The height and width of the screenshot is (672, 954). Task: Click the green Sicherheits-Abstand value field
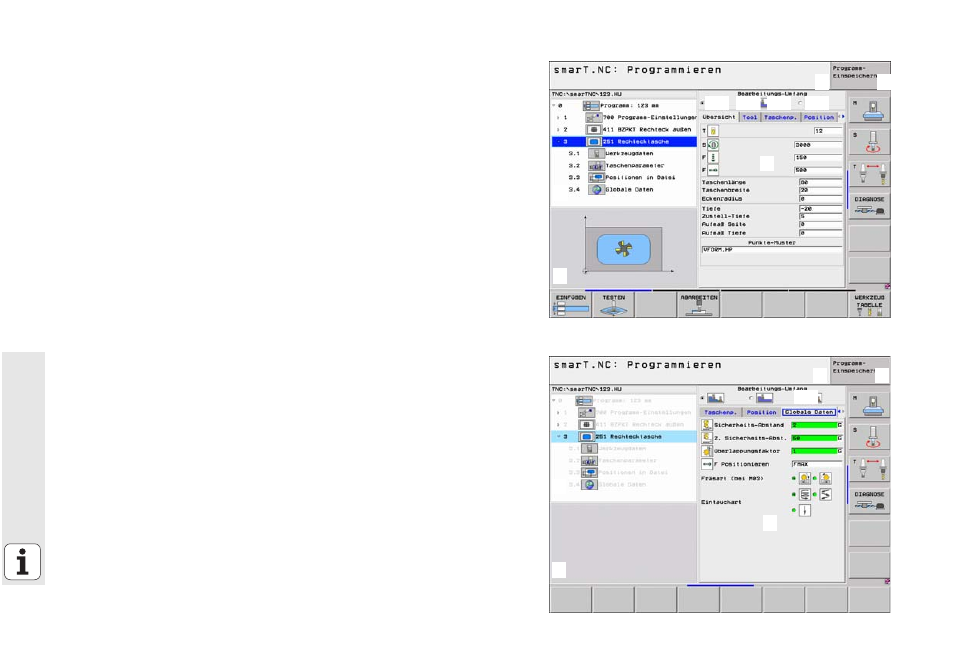coord(814,425)
